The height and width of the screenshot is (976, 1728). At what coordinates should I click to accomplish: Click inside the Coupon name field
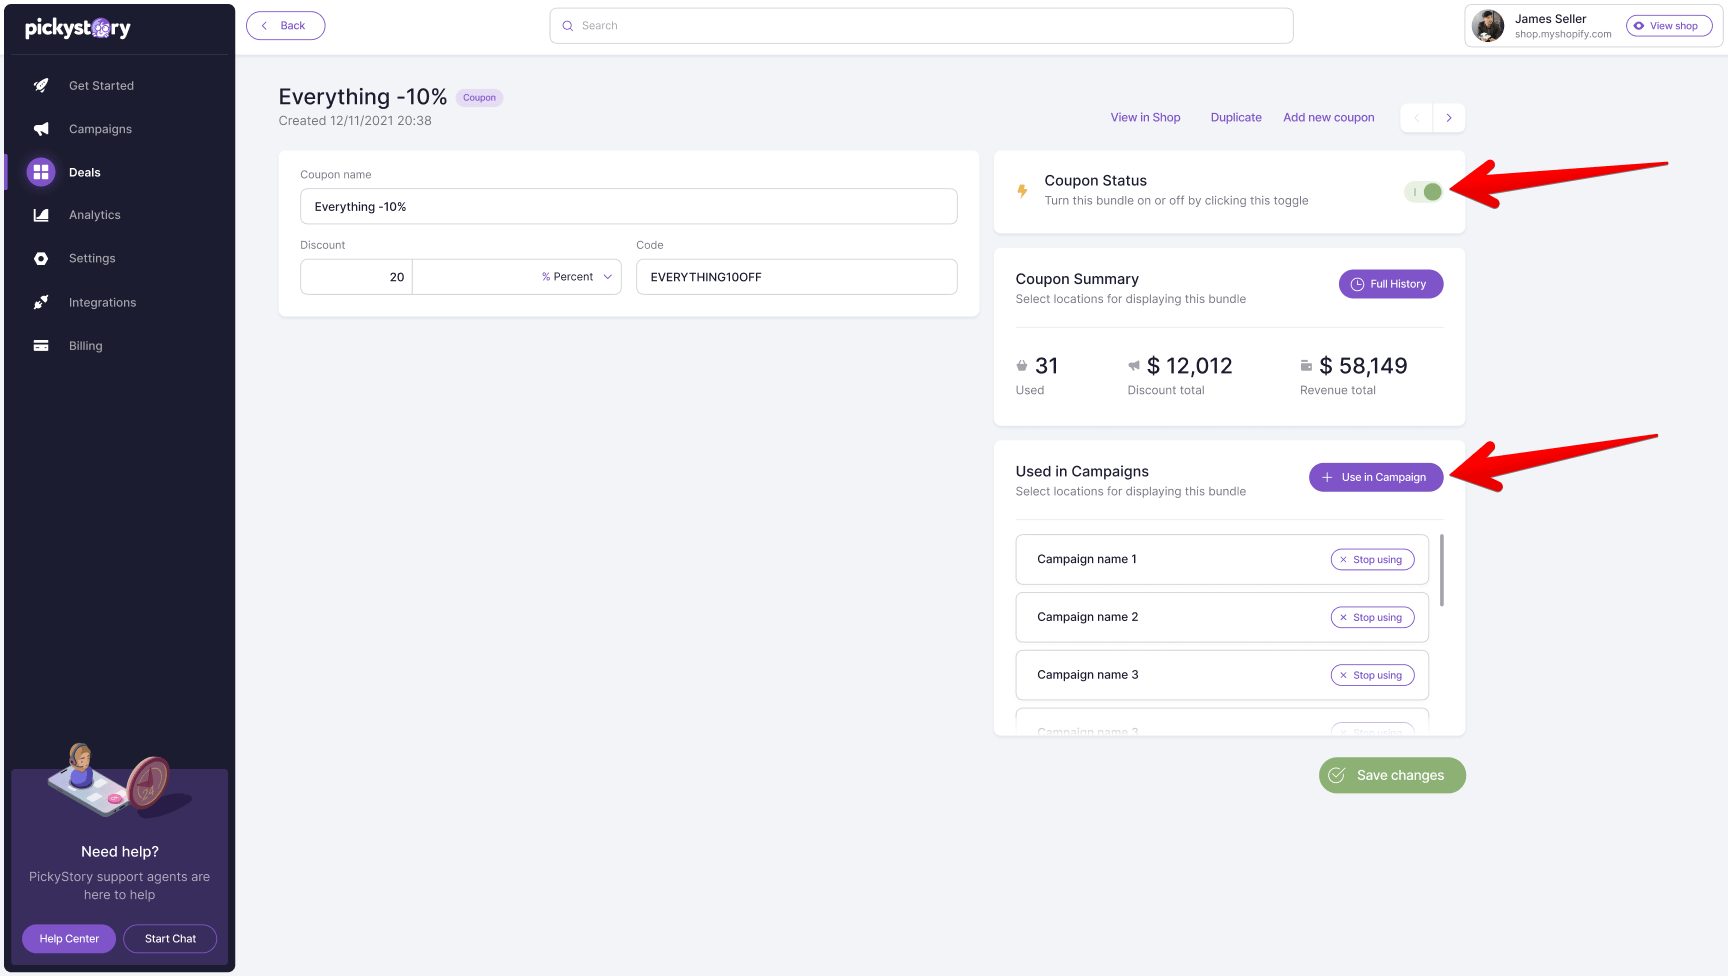point(628,206)
